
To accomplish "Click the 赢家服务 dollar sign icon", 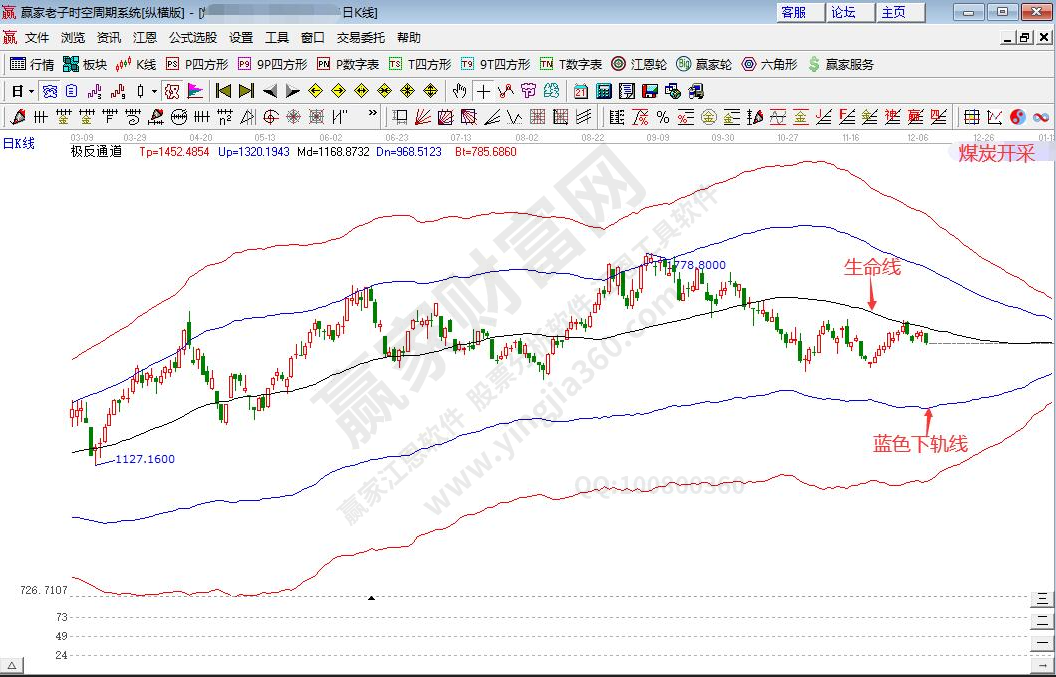I will 814,64.
